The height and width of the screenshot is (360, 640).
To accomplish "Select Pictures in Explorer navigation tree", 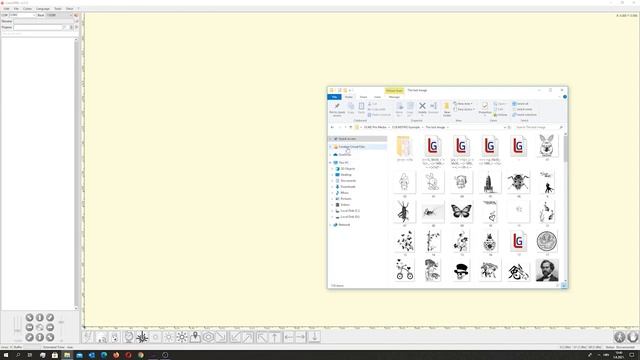I will coord(346,199).
